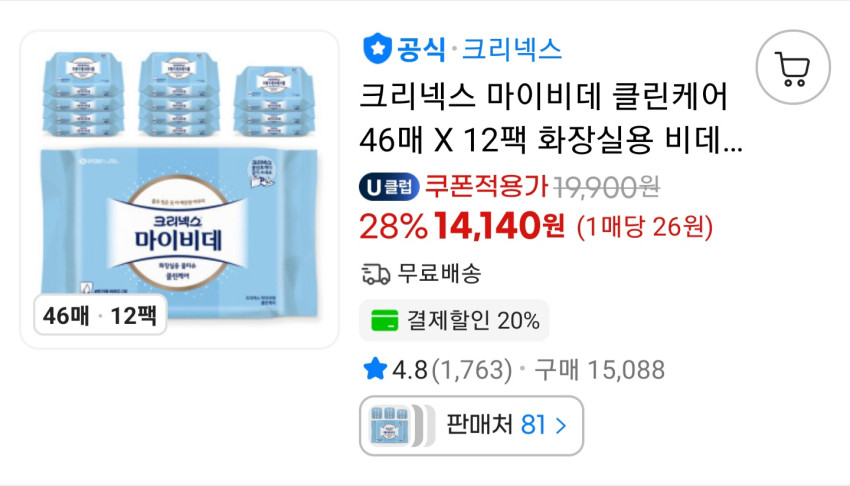Screen dimensions: 850x486
Task: Click the free shipping truck icon
Action: [376, 274]
